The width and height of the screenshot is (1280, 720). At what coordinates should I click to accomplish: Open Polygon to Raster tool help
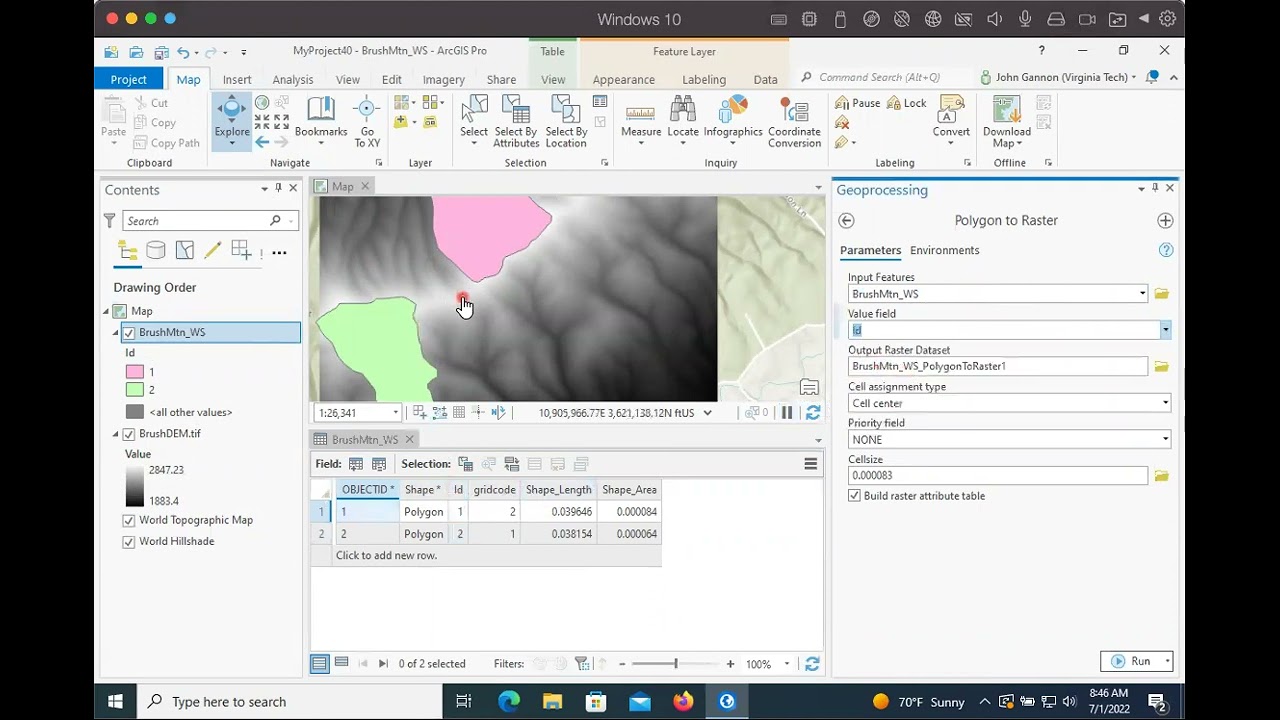coord(1165,250)
